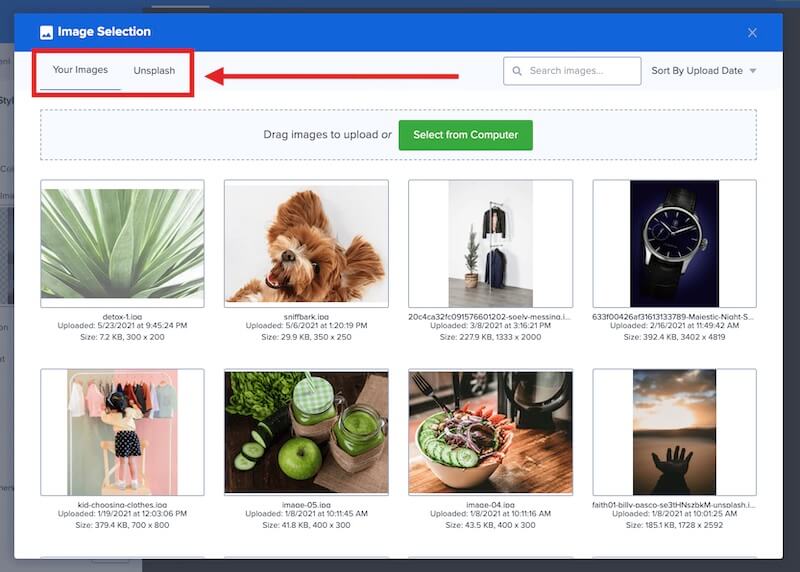Close the Image Selection dialog
This screenshot has width=800, height=572.
(752, 33)
